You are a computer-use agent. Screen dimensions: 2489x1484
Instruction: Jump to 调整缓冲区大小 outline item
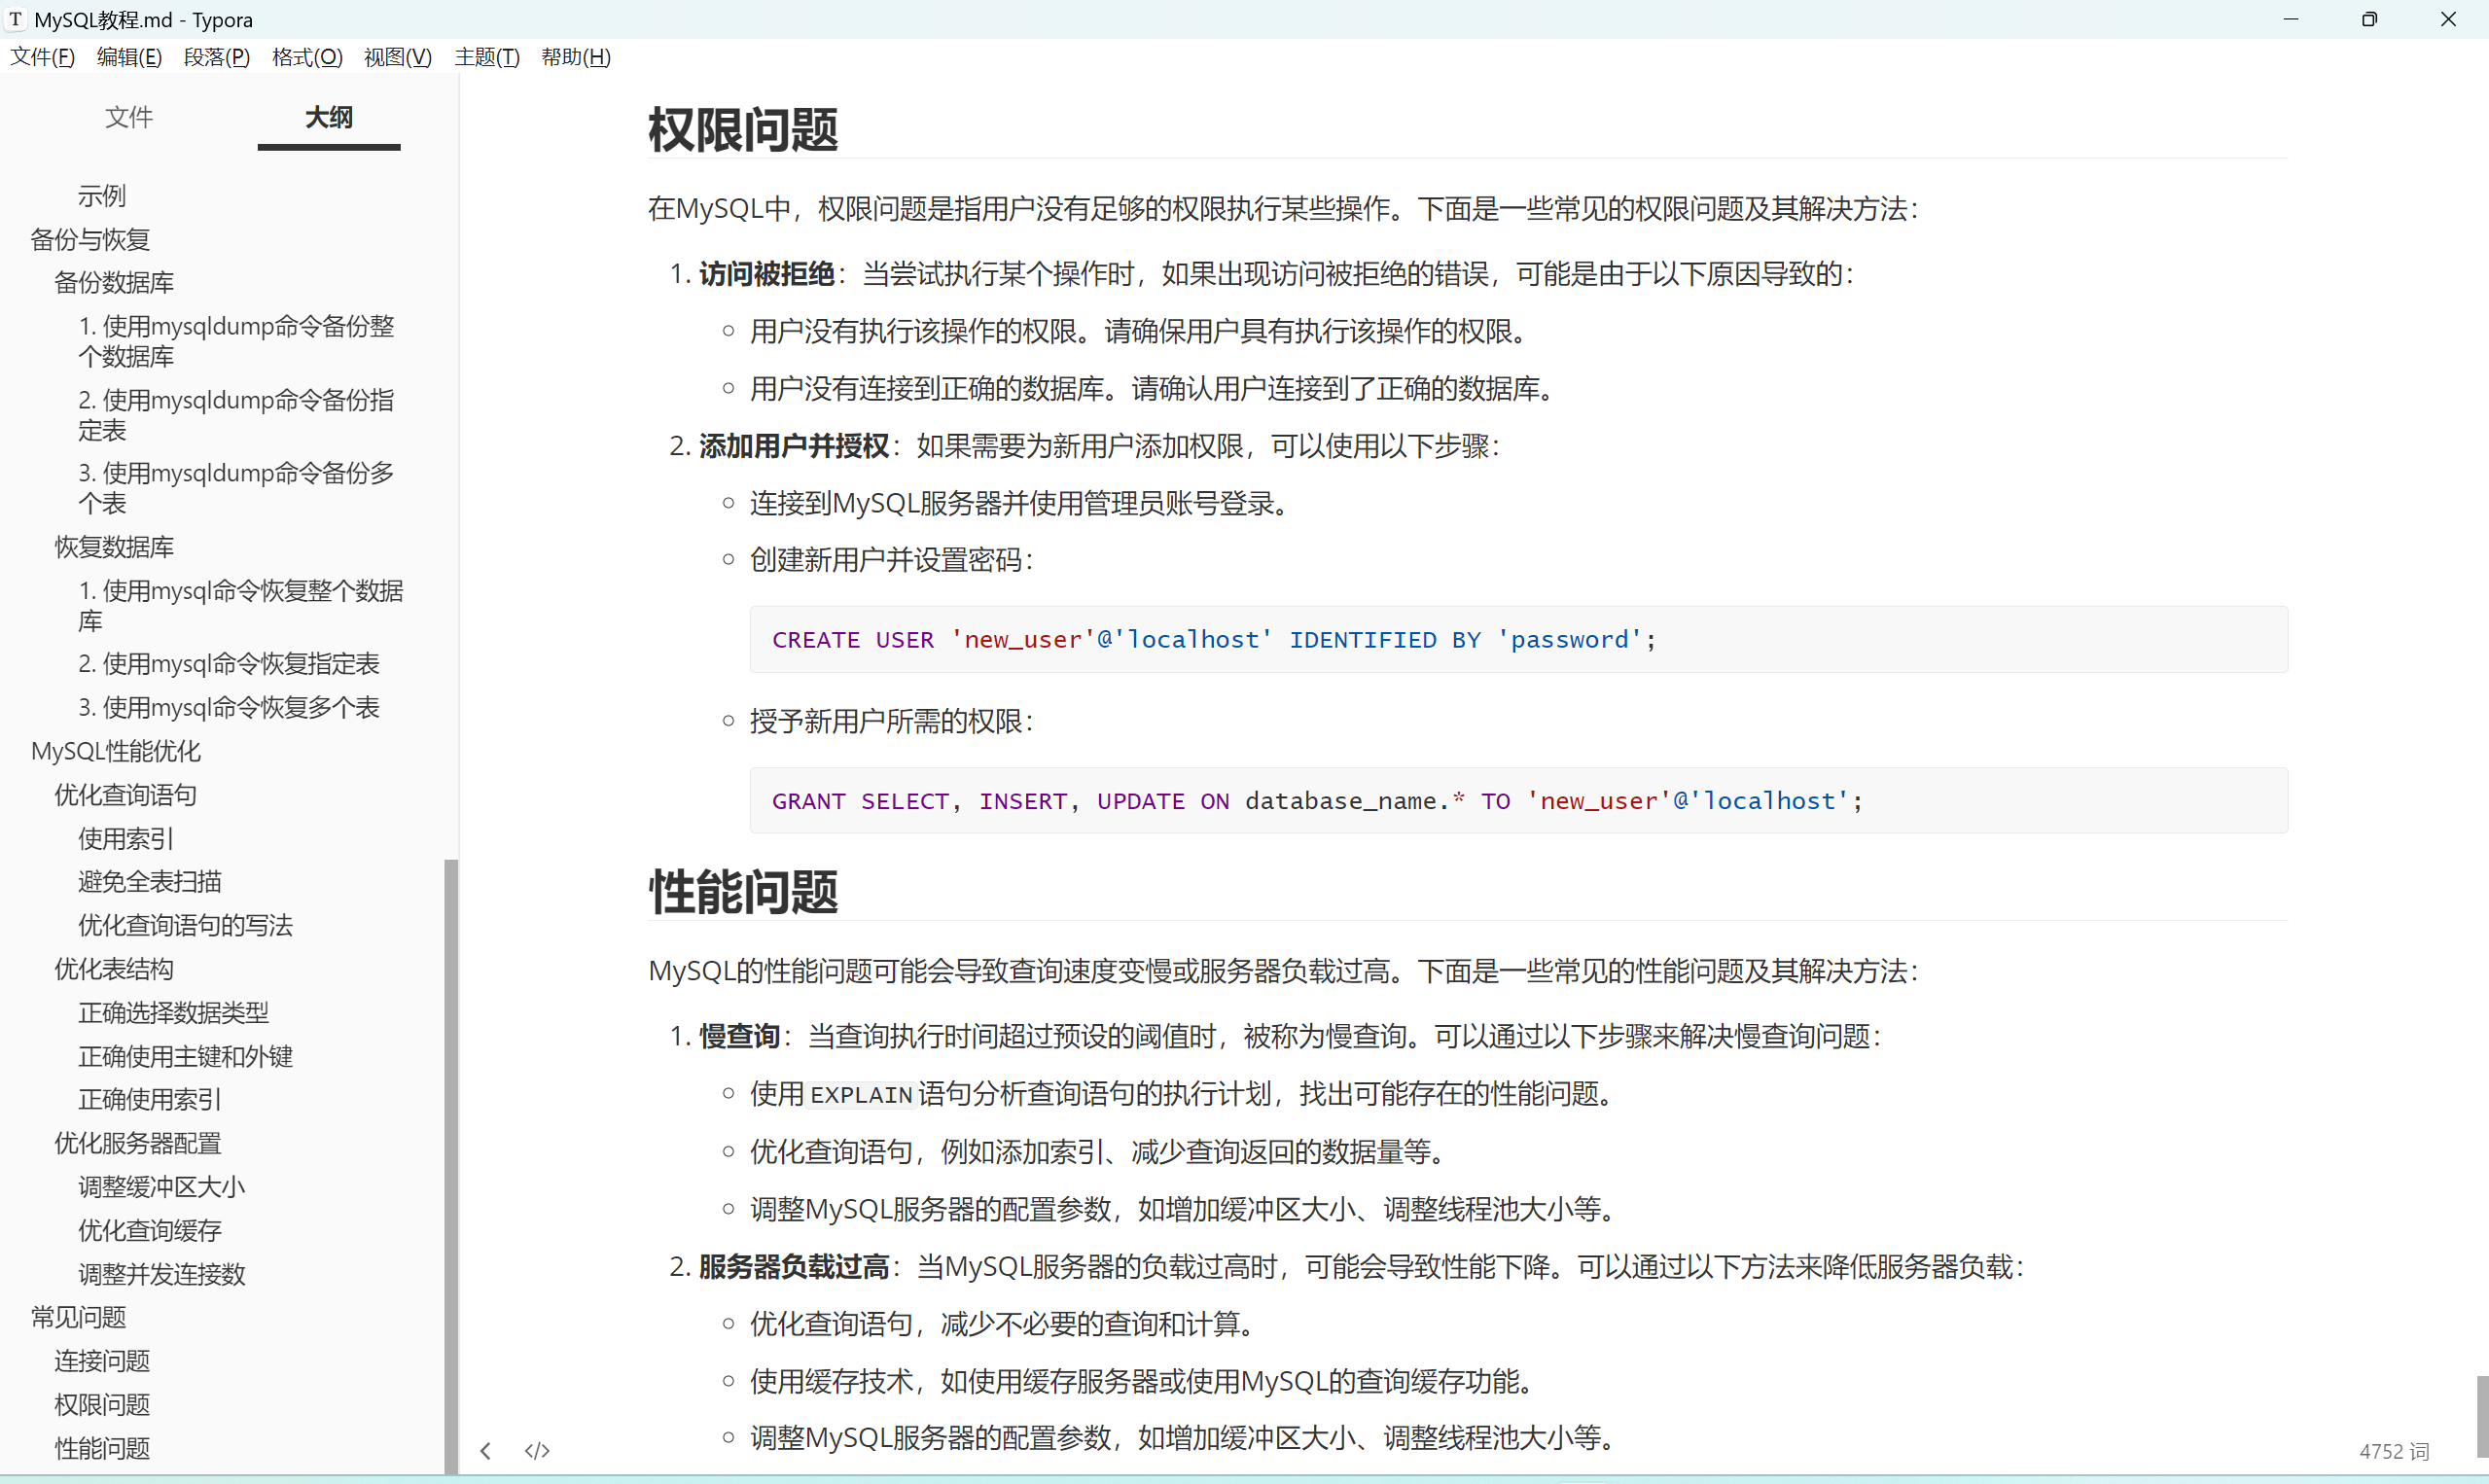(161, 1187)
